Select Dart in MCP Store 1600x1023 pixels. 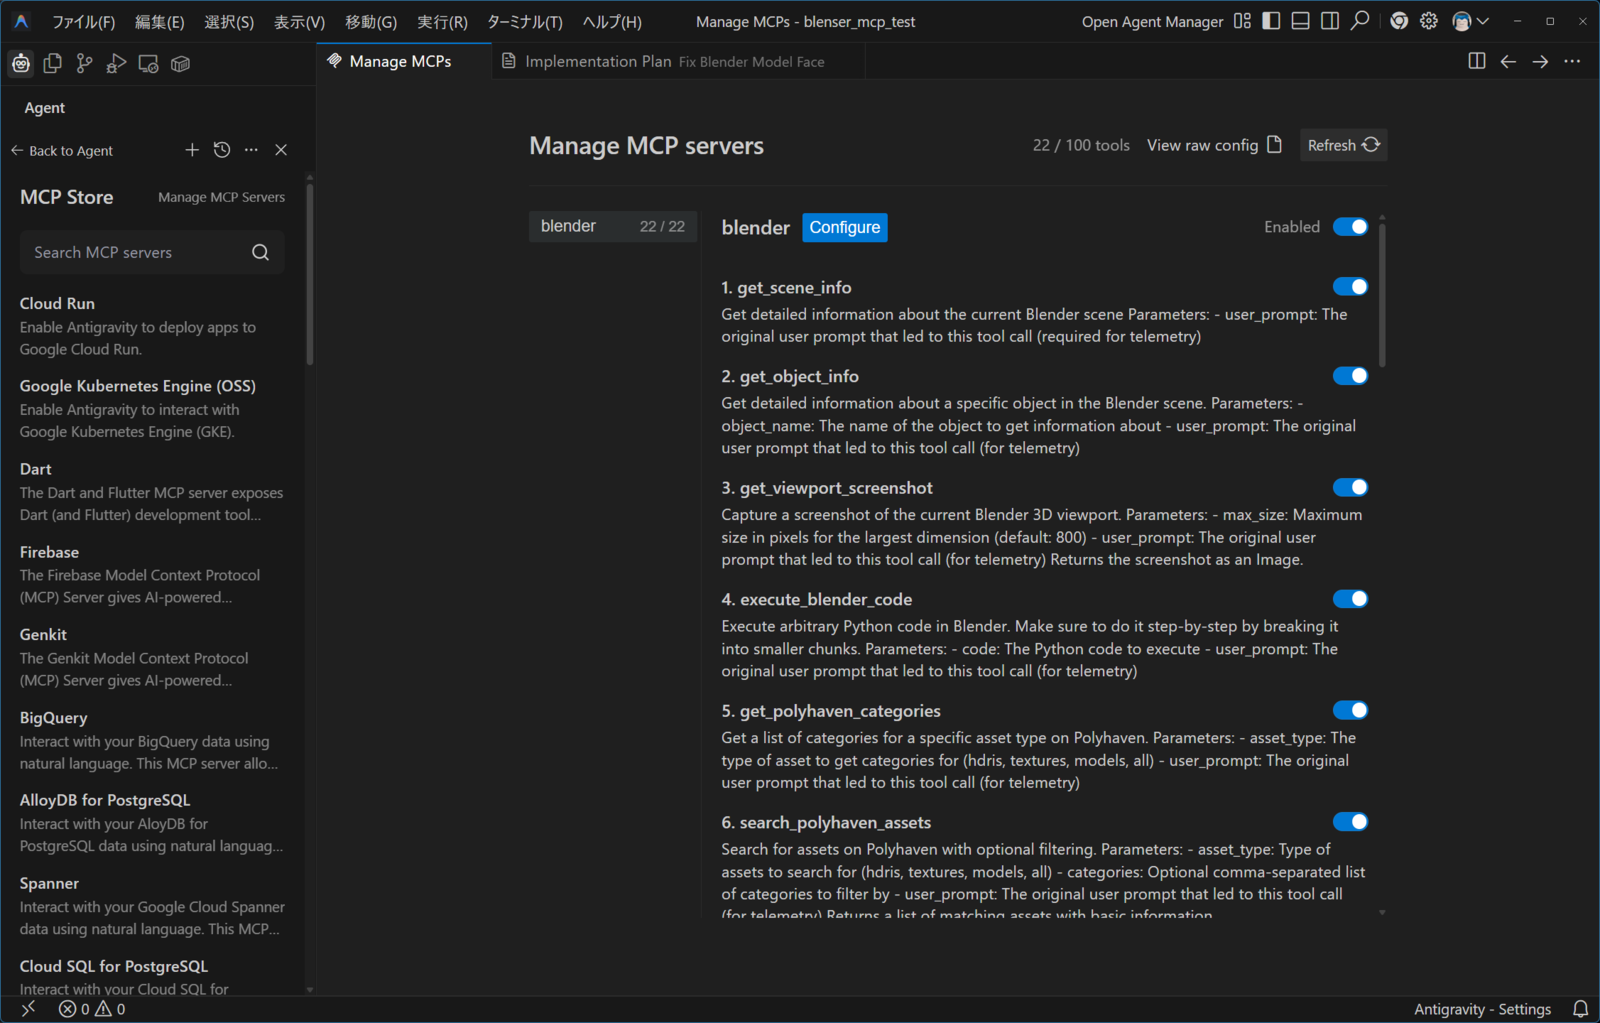(152, 491)
